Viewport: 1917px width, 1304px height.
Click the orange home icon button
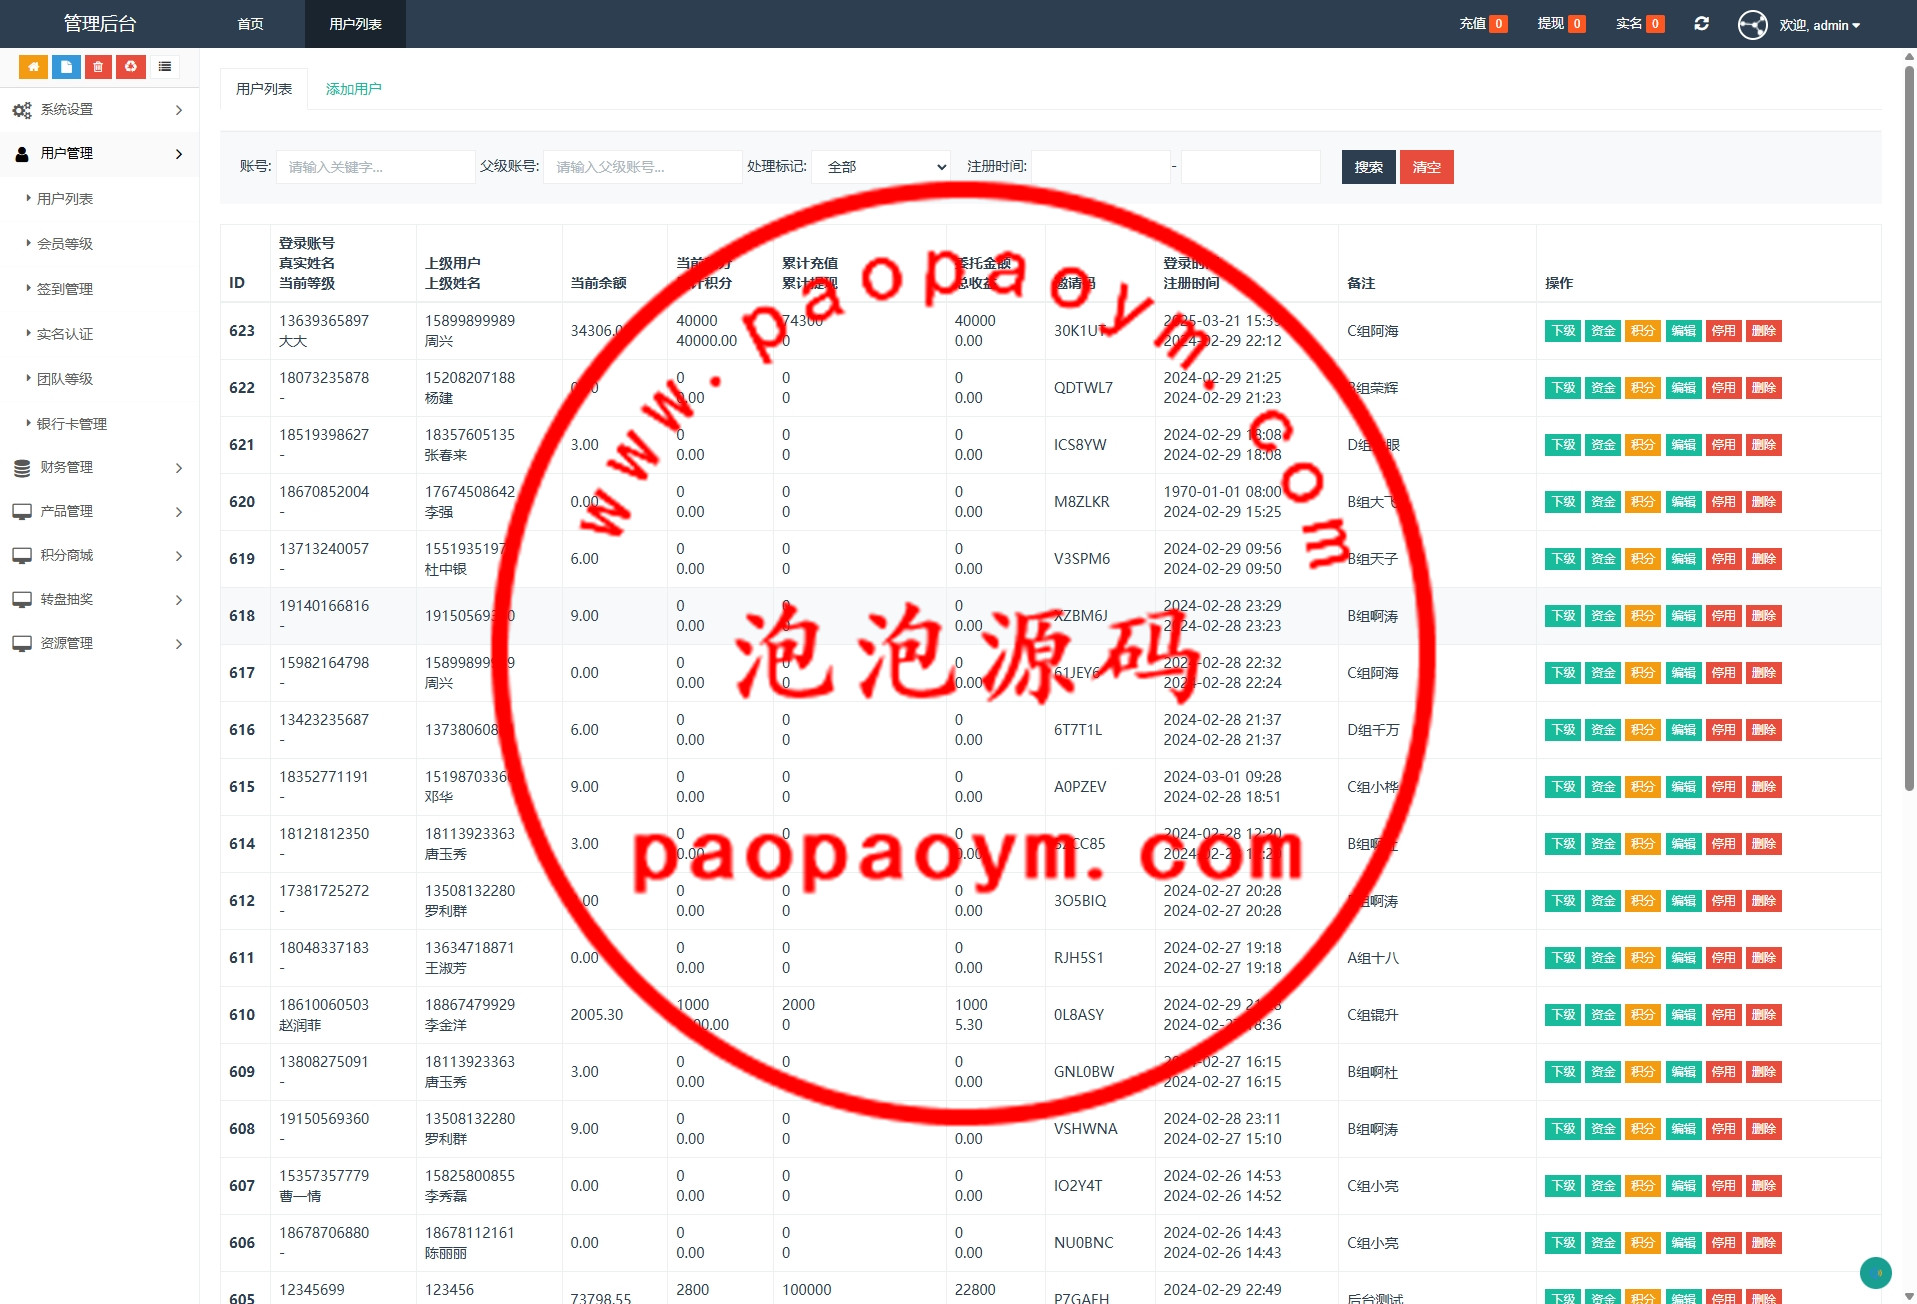point(33,67)
